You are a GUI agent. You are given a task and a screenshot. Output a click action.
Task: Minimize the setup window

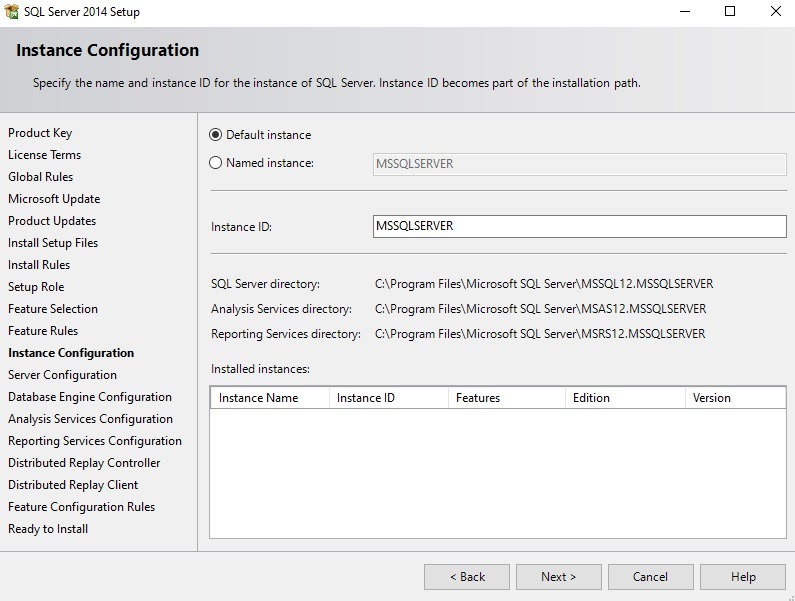(x=684, y=12)
